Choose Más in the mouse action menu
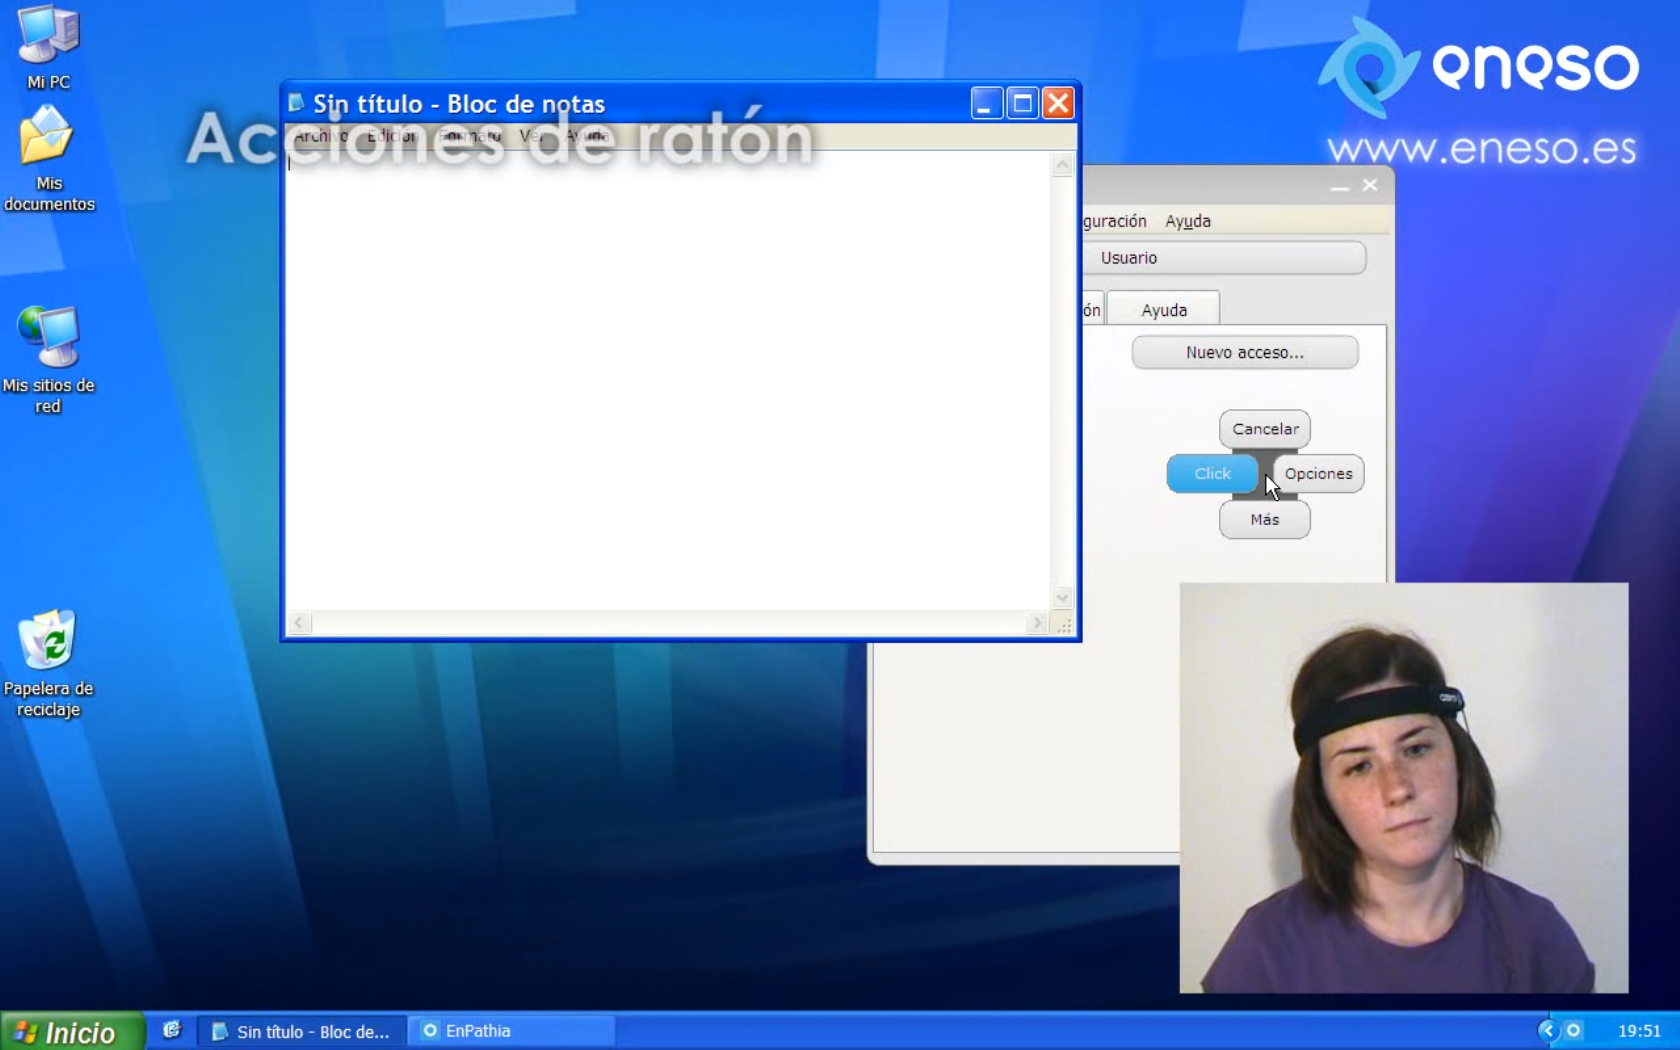Screen dimensions: 1680x1050 [x=1265, y=520]
